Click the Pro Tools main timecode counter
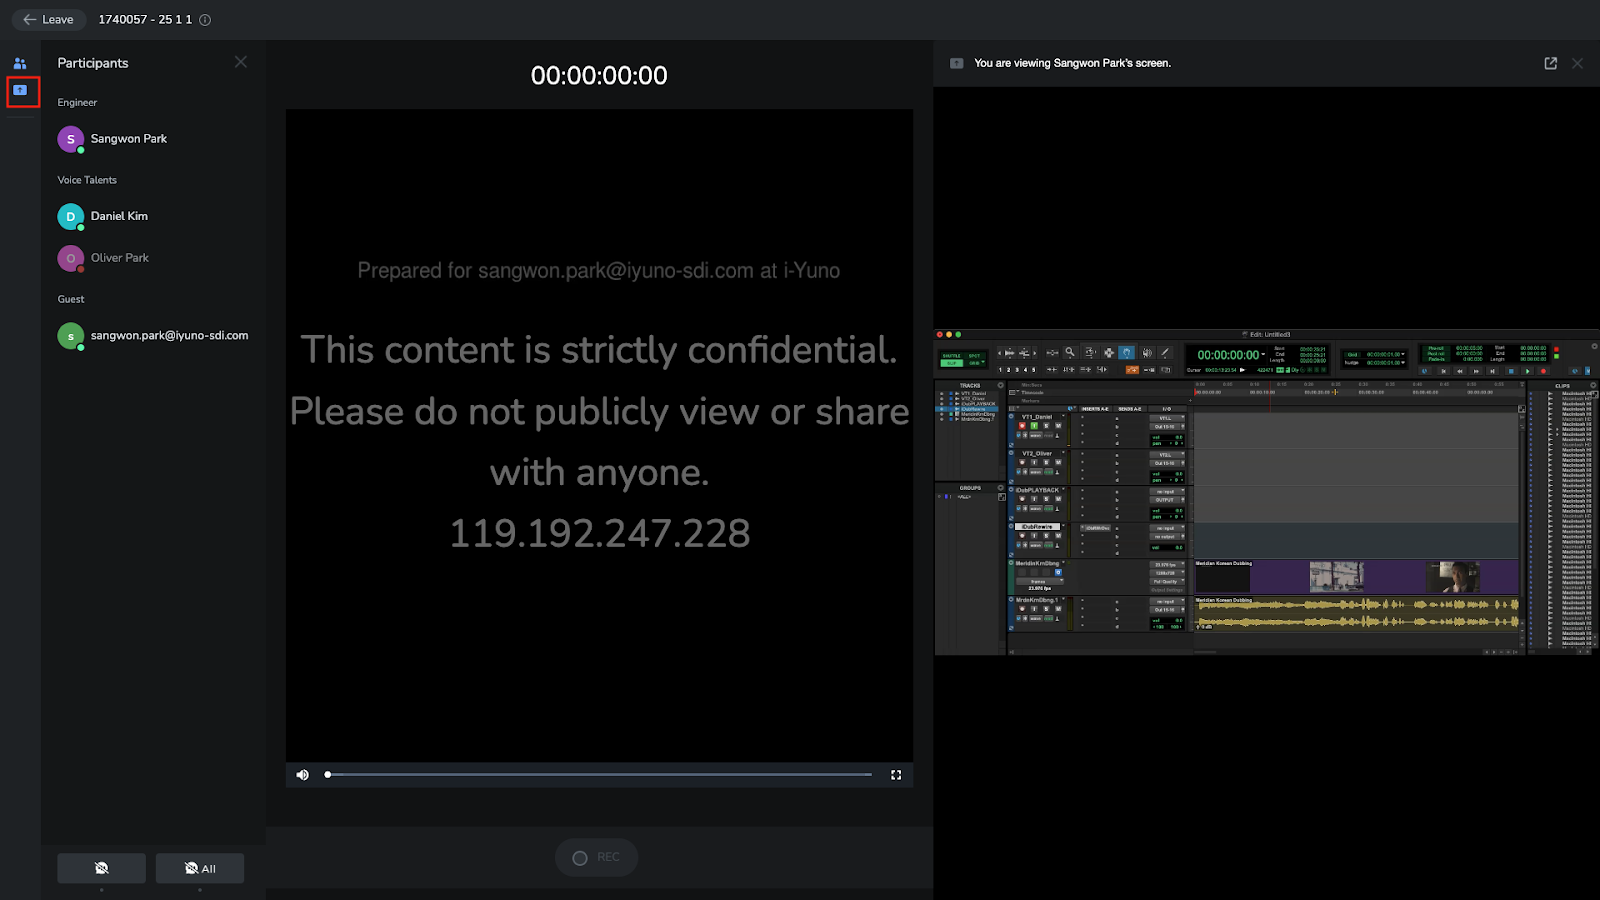 coord(1228,355)
